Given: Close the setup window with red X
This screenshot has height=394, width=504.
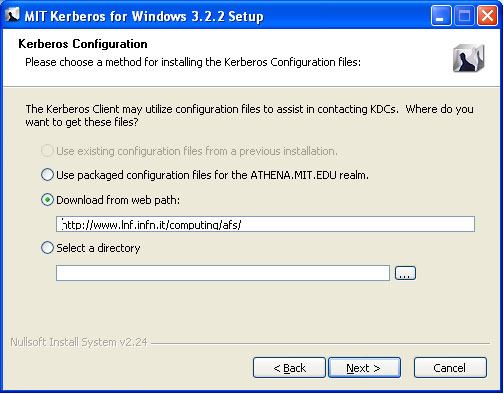Looking at the screenshot, I should click(x=487, y=16).
